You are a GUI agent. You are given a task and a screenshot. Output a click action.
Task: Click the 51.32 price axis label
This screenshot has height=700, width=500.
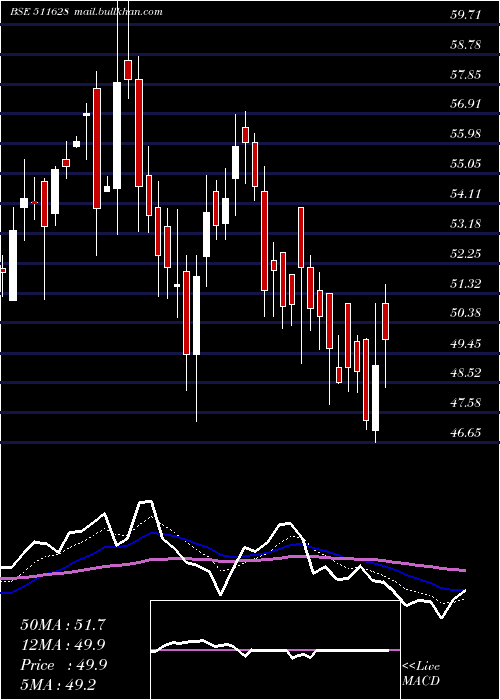coord(465,283)
